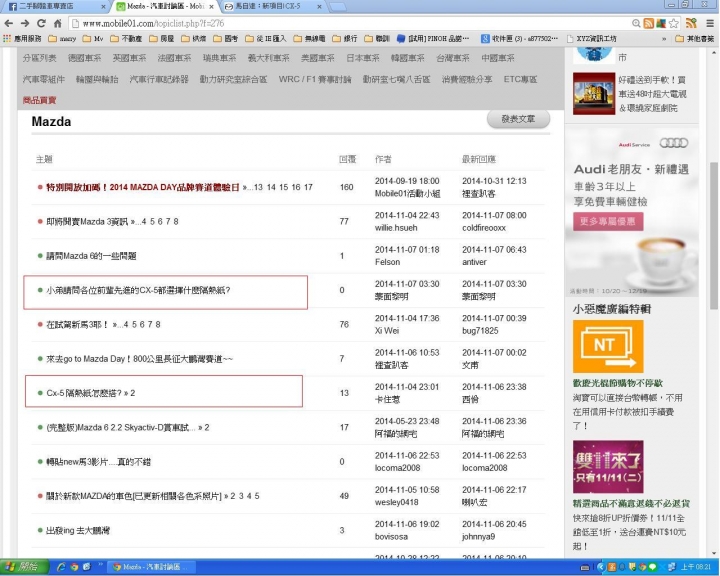
Task: Open the 出發ing 去大鵬灣 thread
Action: [78, 531]
